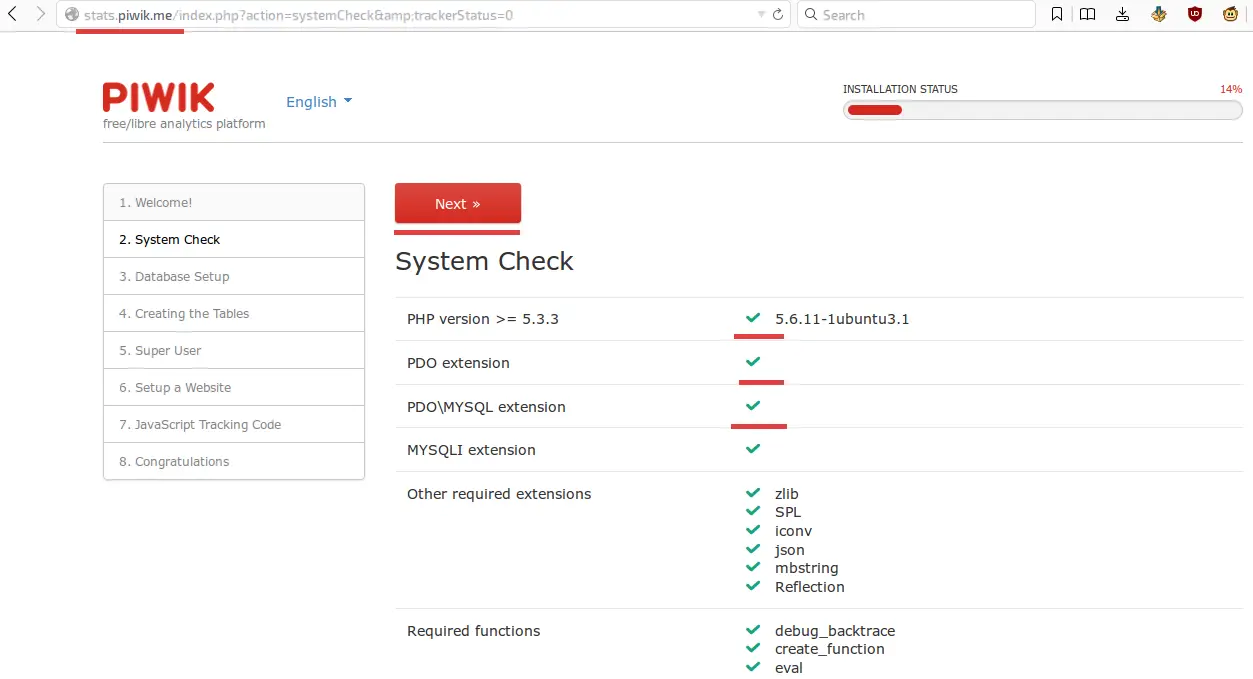Click the check mark next to zlib
The height and width of the screenshot is (679, 1253).
click(x=753, y=493)
